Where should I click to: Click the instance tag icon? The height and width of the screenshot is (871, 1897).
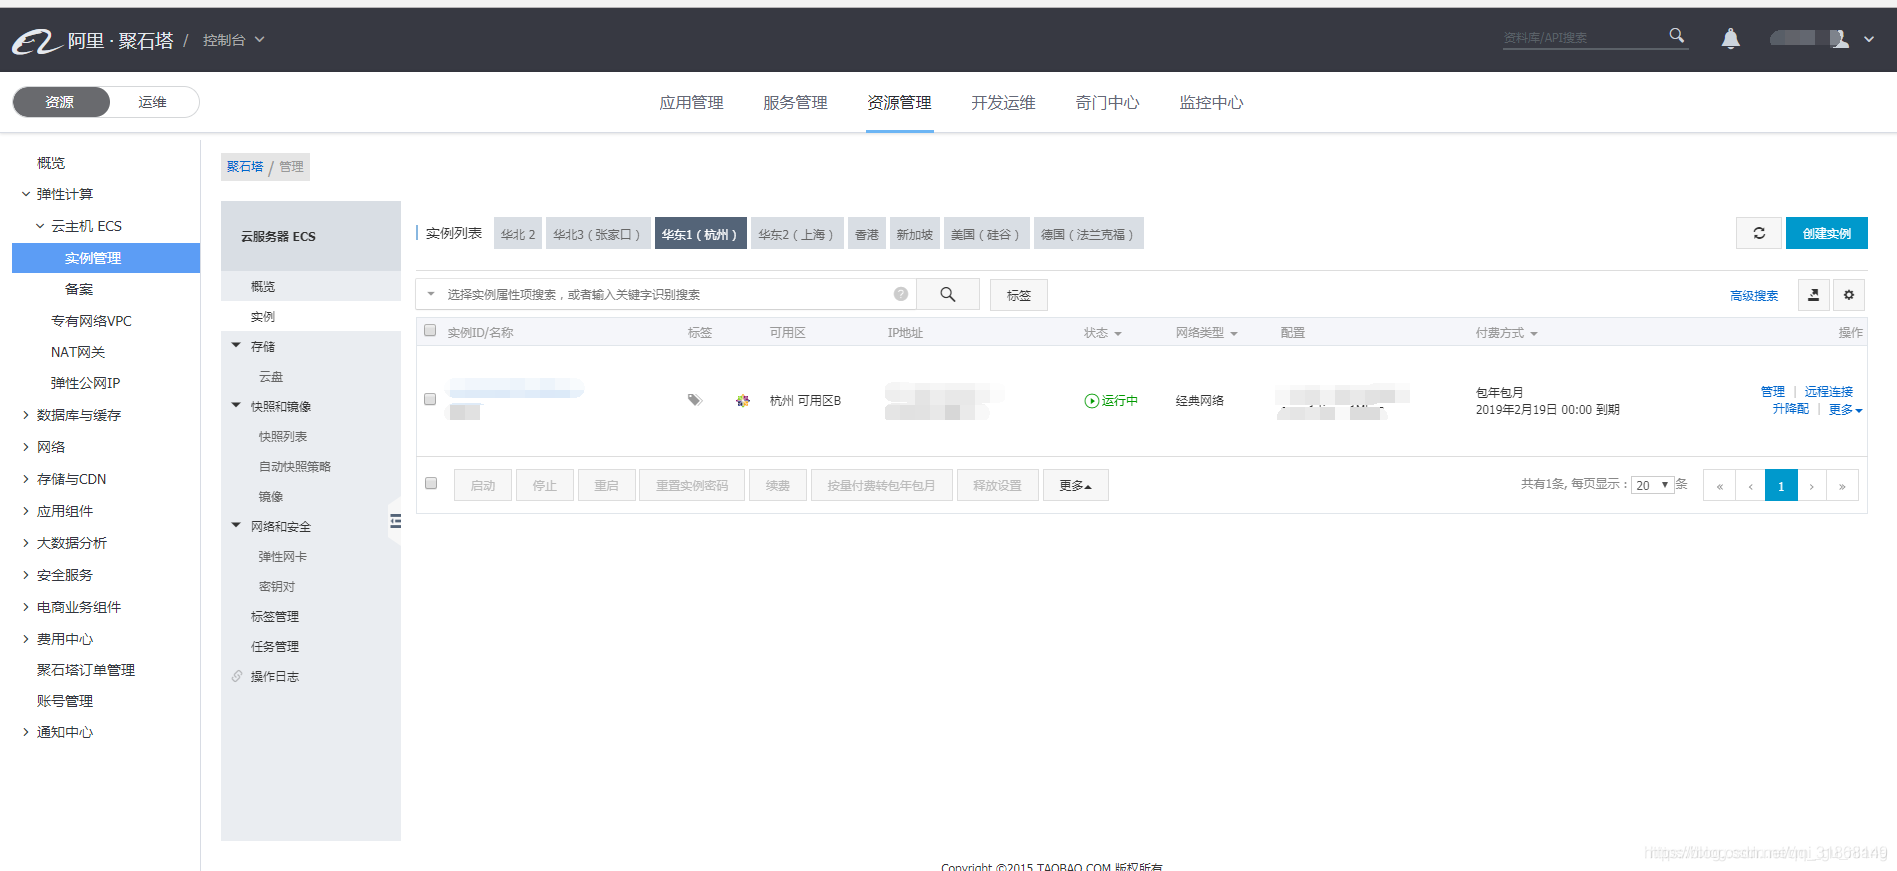[x=695, y=400]
